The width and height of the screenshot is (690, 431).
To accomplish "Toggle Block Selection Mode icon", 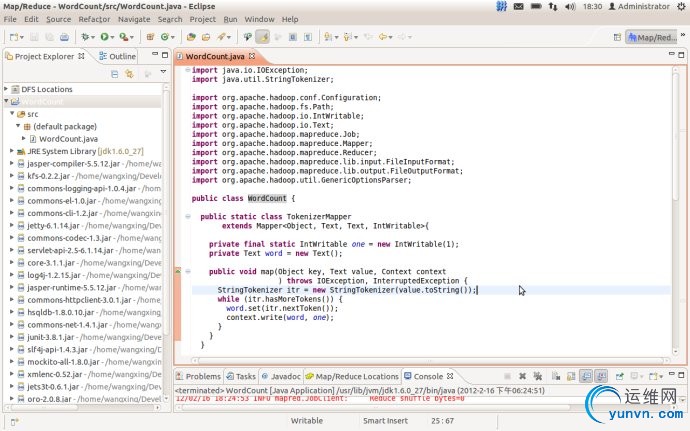I will 293,37.
